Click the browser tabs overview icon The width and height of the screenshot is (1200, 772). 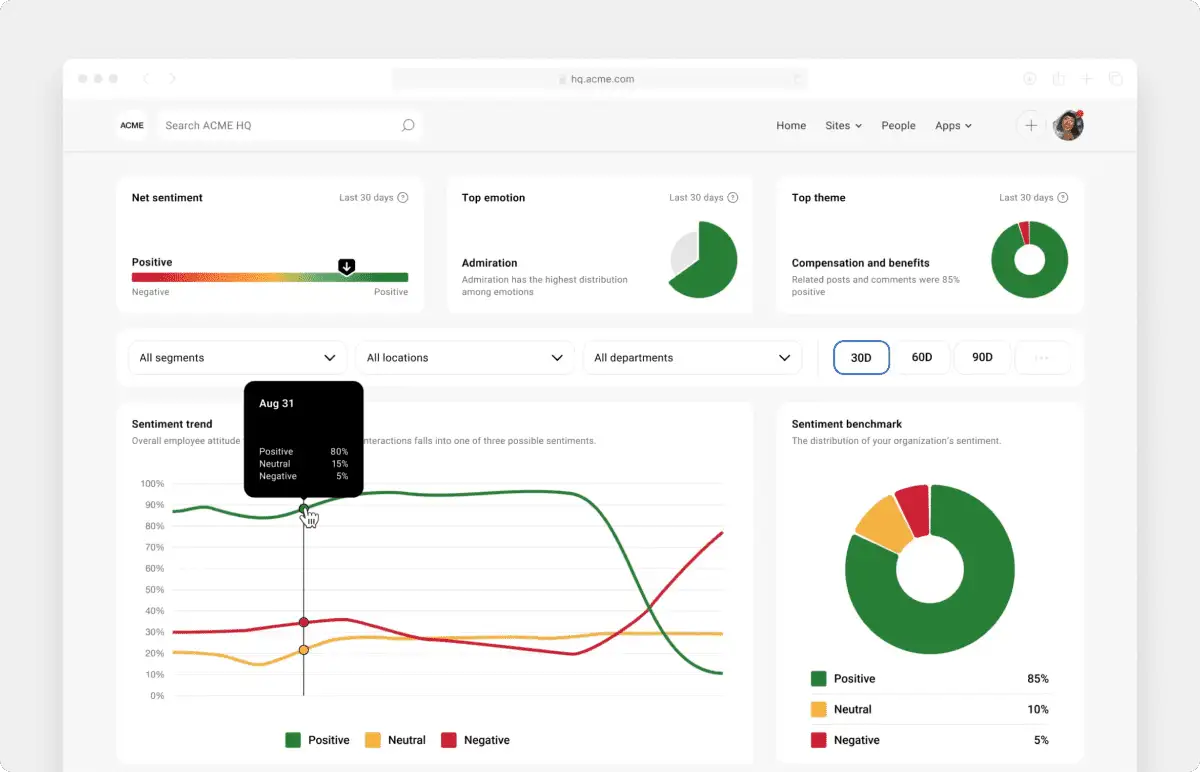[1116, 79]
